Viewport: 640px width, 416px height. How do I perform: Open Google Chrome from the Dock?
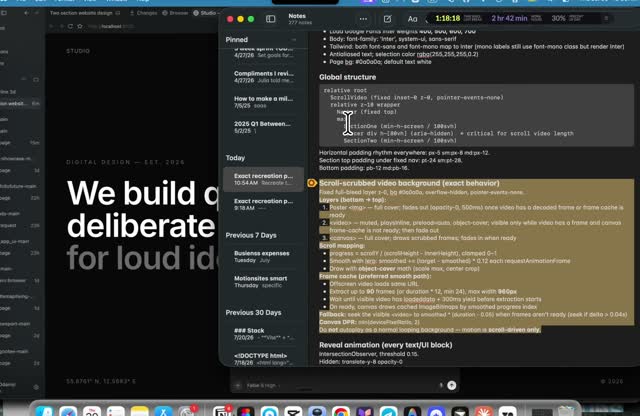(341, 411)
